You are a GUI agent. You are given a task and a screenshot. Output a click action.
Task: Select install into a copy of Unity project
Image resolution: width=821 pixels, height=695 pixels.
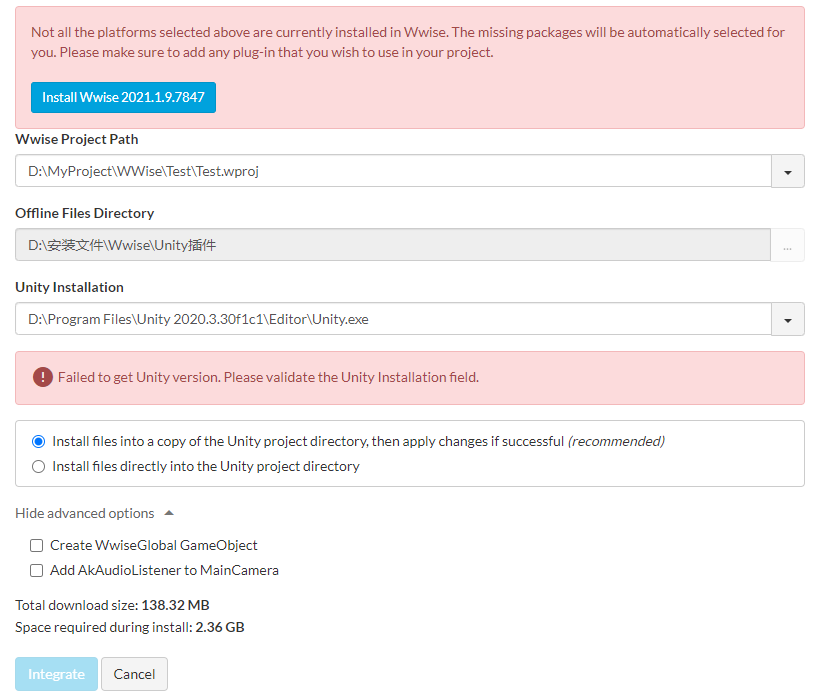(39, 441)
